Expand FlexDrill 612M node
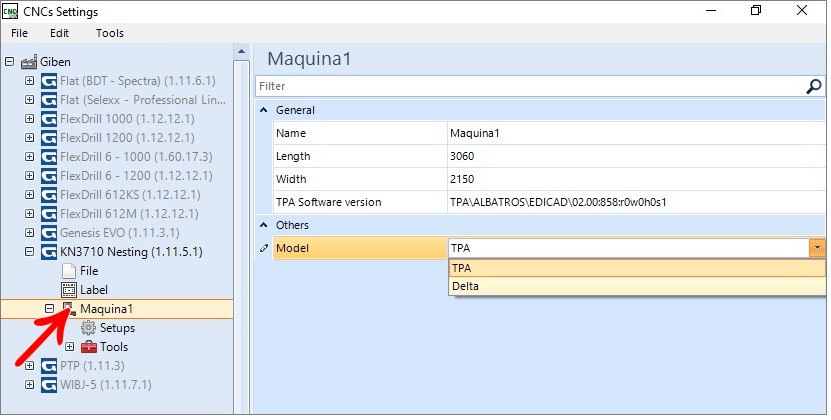 (x=30, y=213)
